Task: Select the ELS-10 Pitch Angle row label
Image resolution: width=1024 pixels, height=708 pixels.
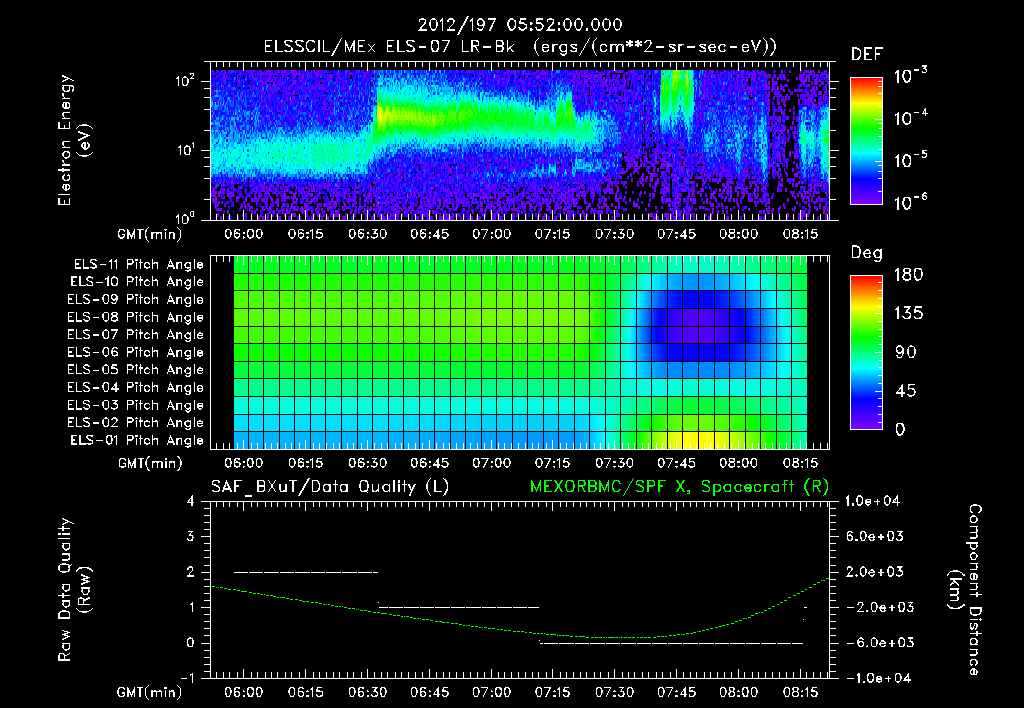Action: 137,282
